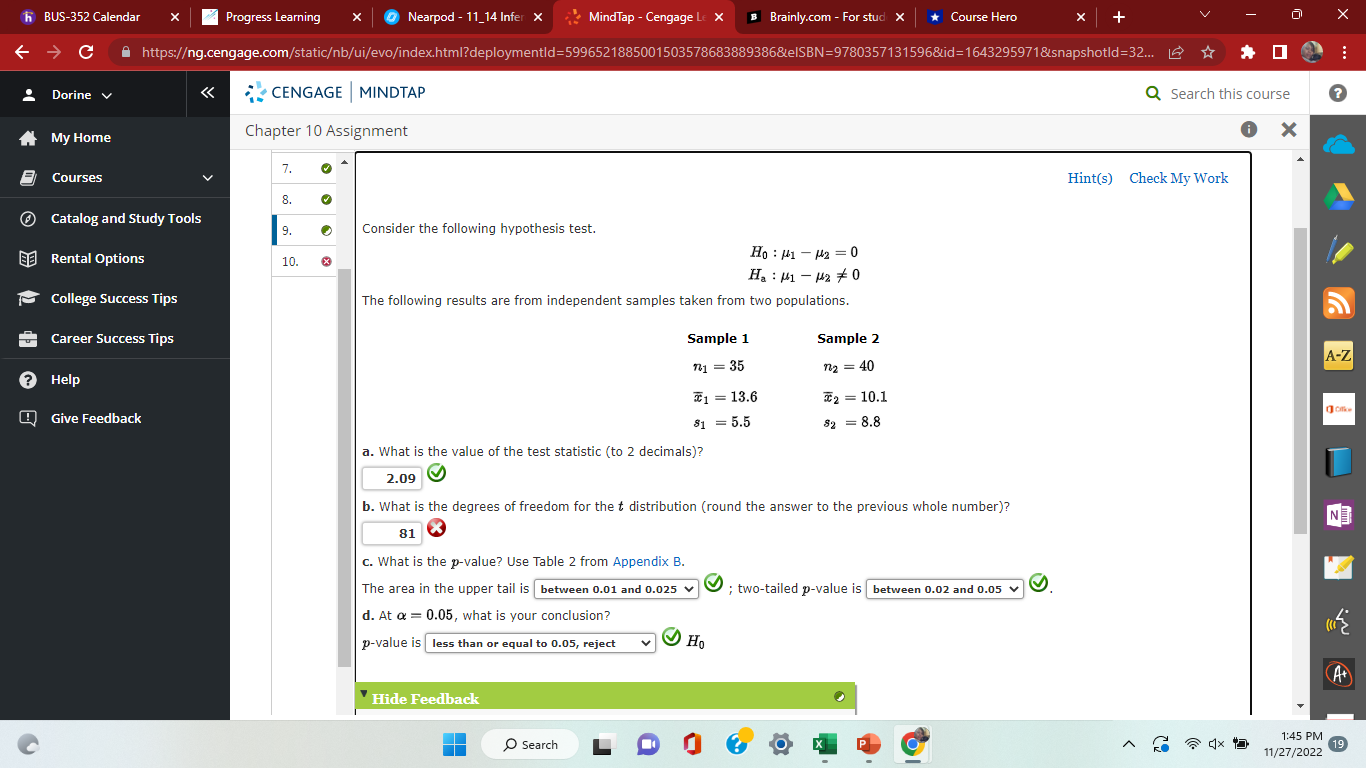
Task: Collapse the navigation sidebar with the double-chevron
Action: pos(207,92)
